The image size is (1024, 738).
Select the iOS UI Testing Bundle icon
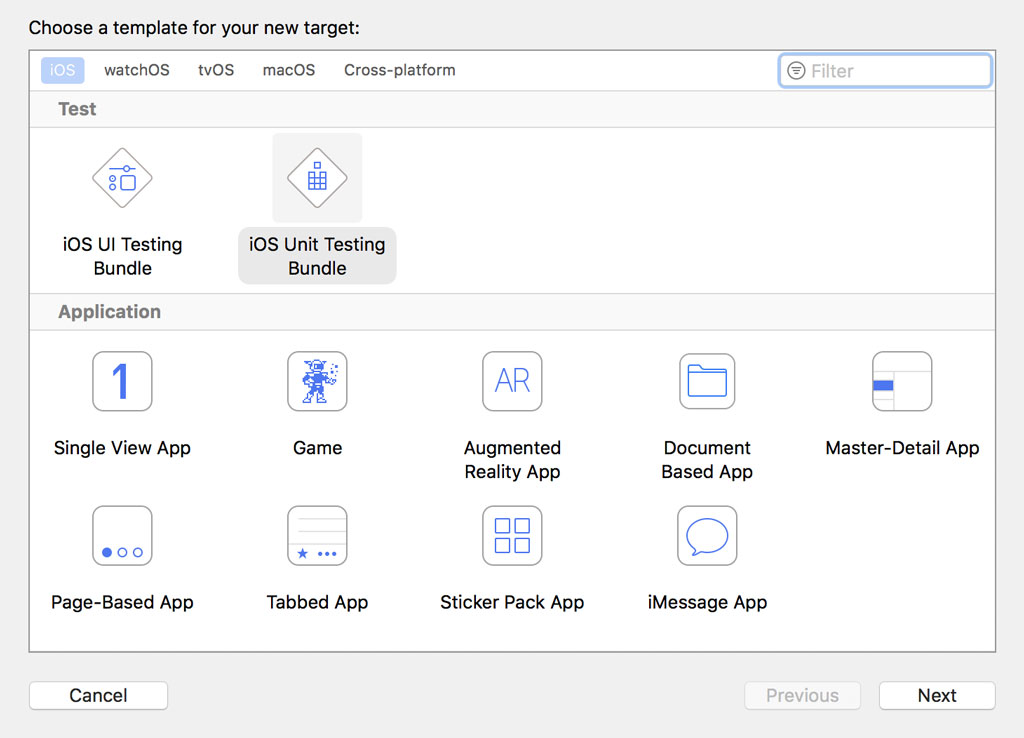pyautogui.click(x=122, y=179)
